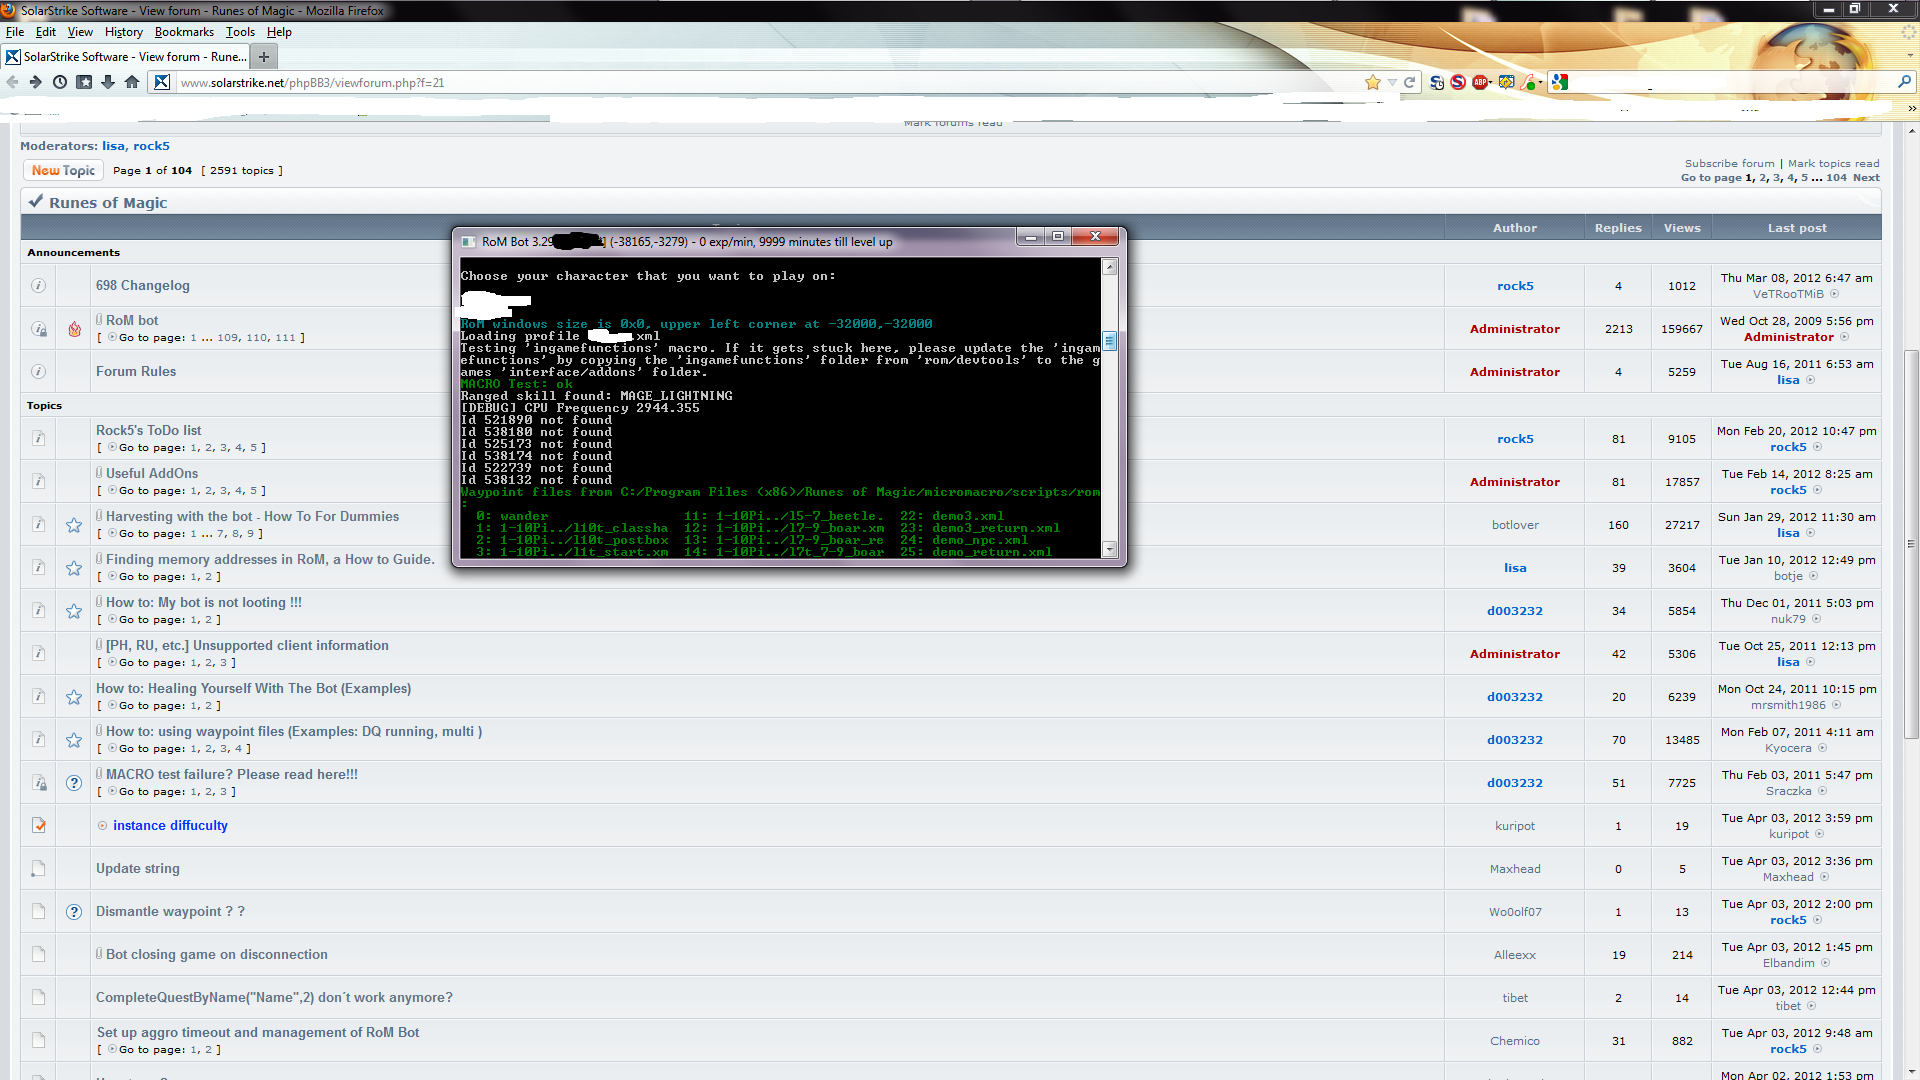Click the Bookmarks star-box toolbar icon
Image resolution: width=1920 pixels, height=1080 pixels.
(84, 83)
